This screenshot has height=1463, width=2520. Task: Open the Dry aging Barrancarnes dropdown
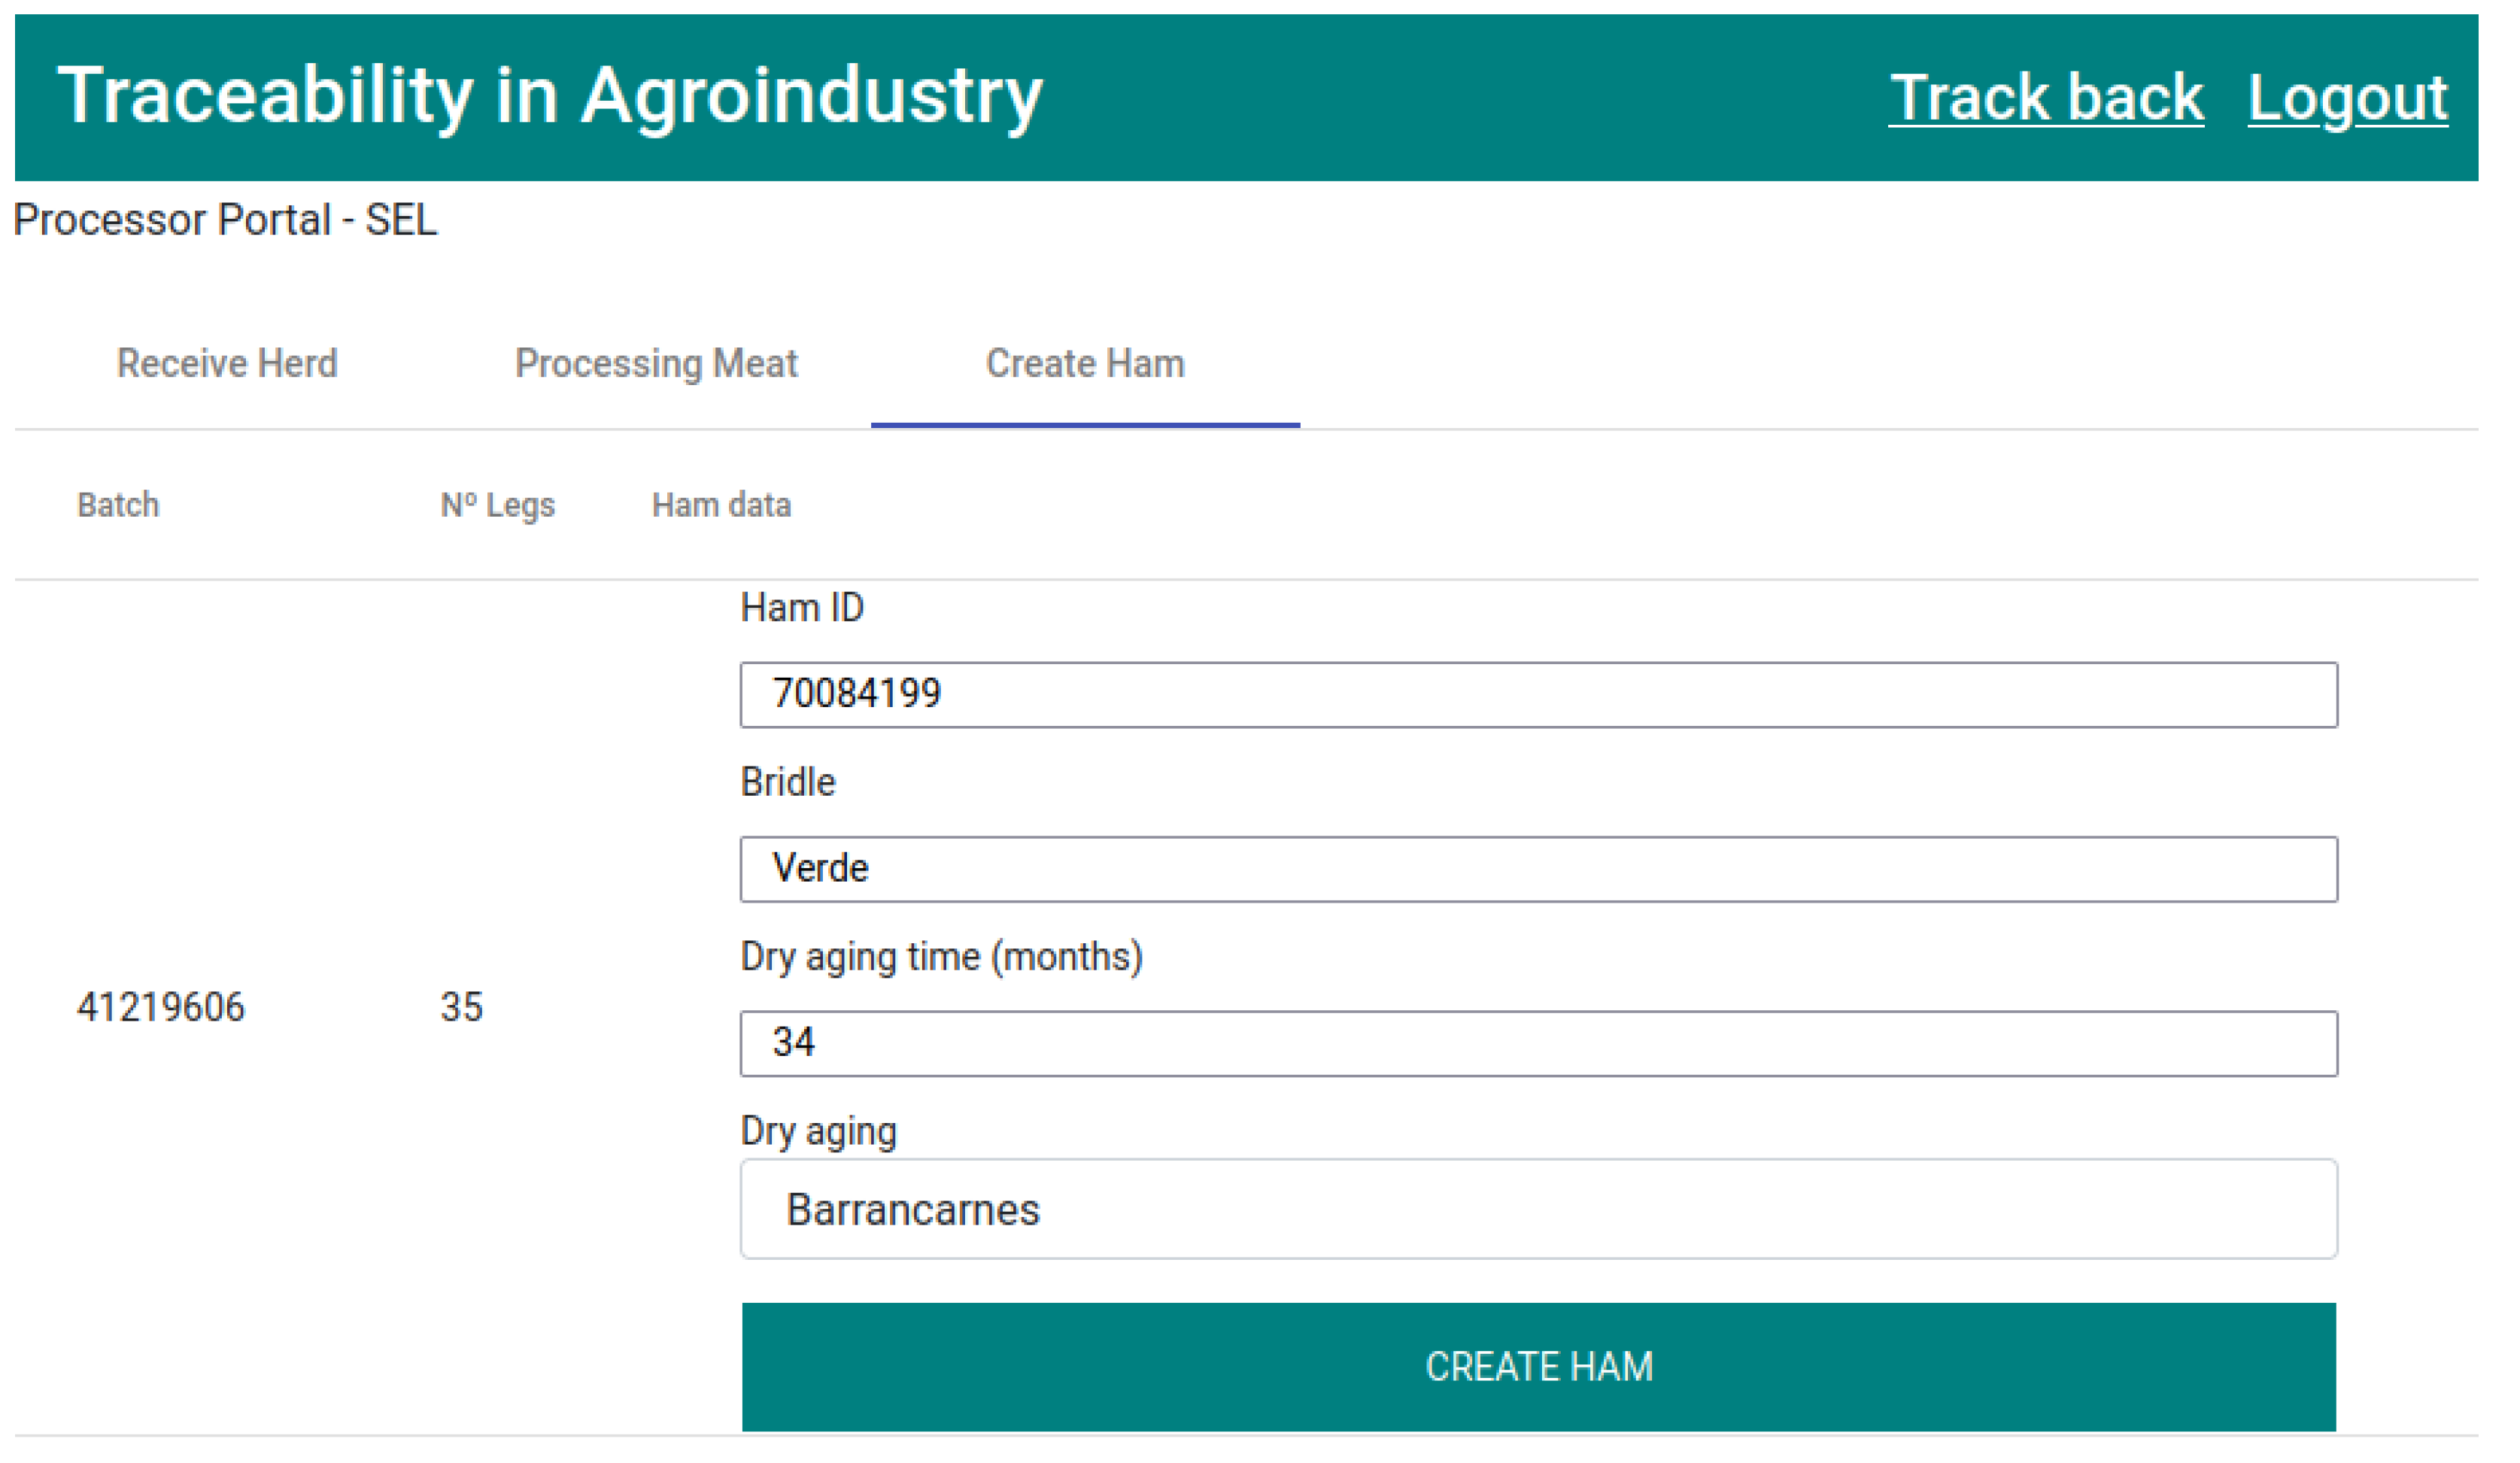click(x=1538, y=1209)
